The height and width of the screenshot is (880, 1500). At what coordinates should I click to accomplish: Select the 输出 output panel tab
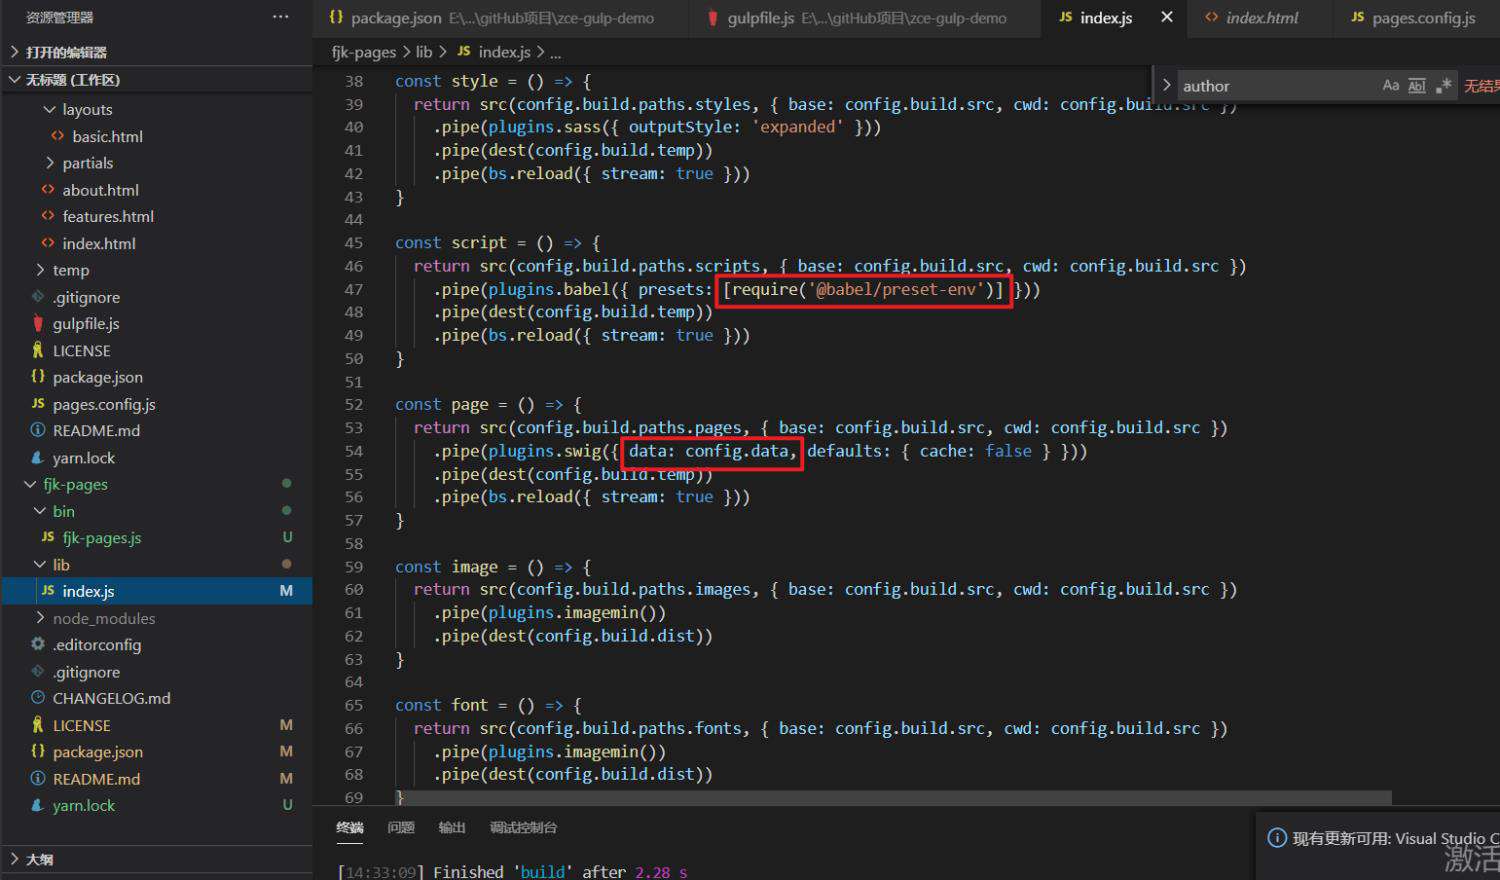click(452, 828)
